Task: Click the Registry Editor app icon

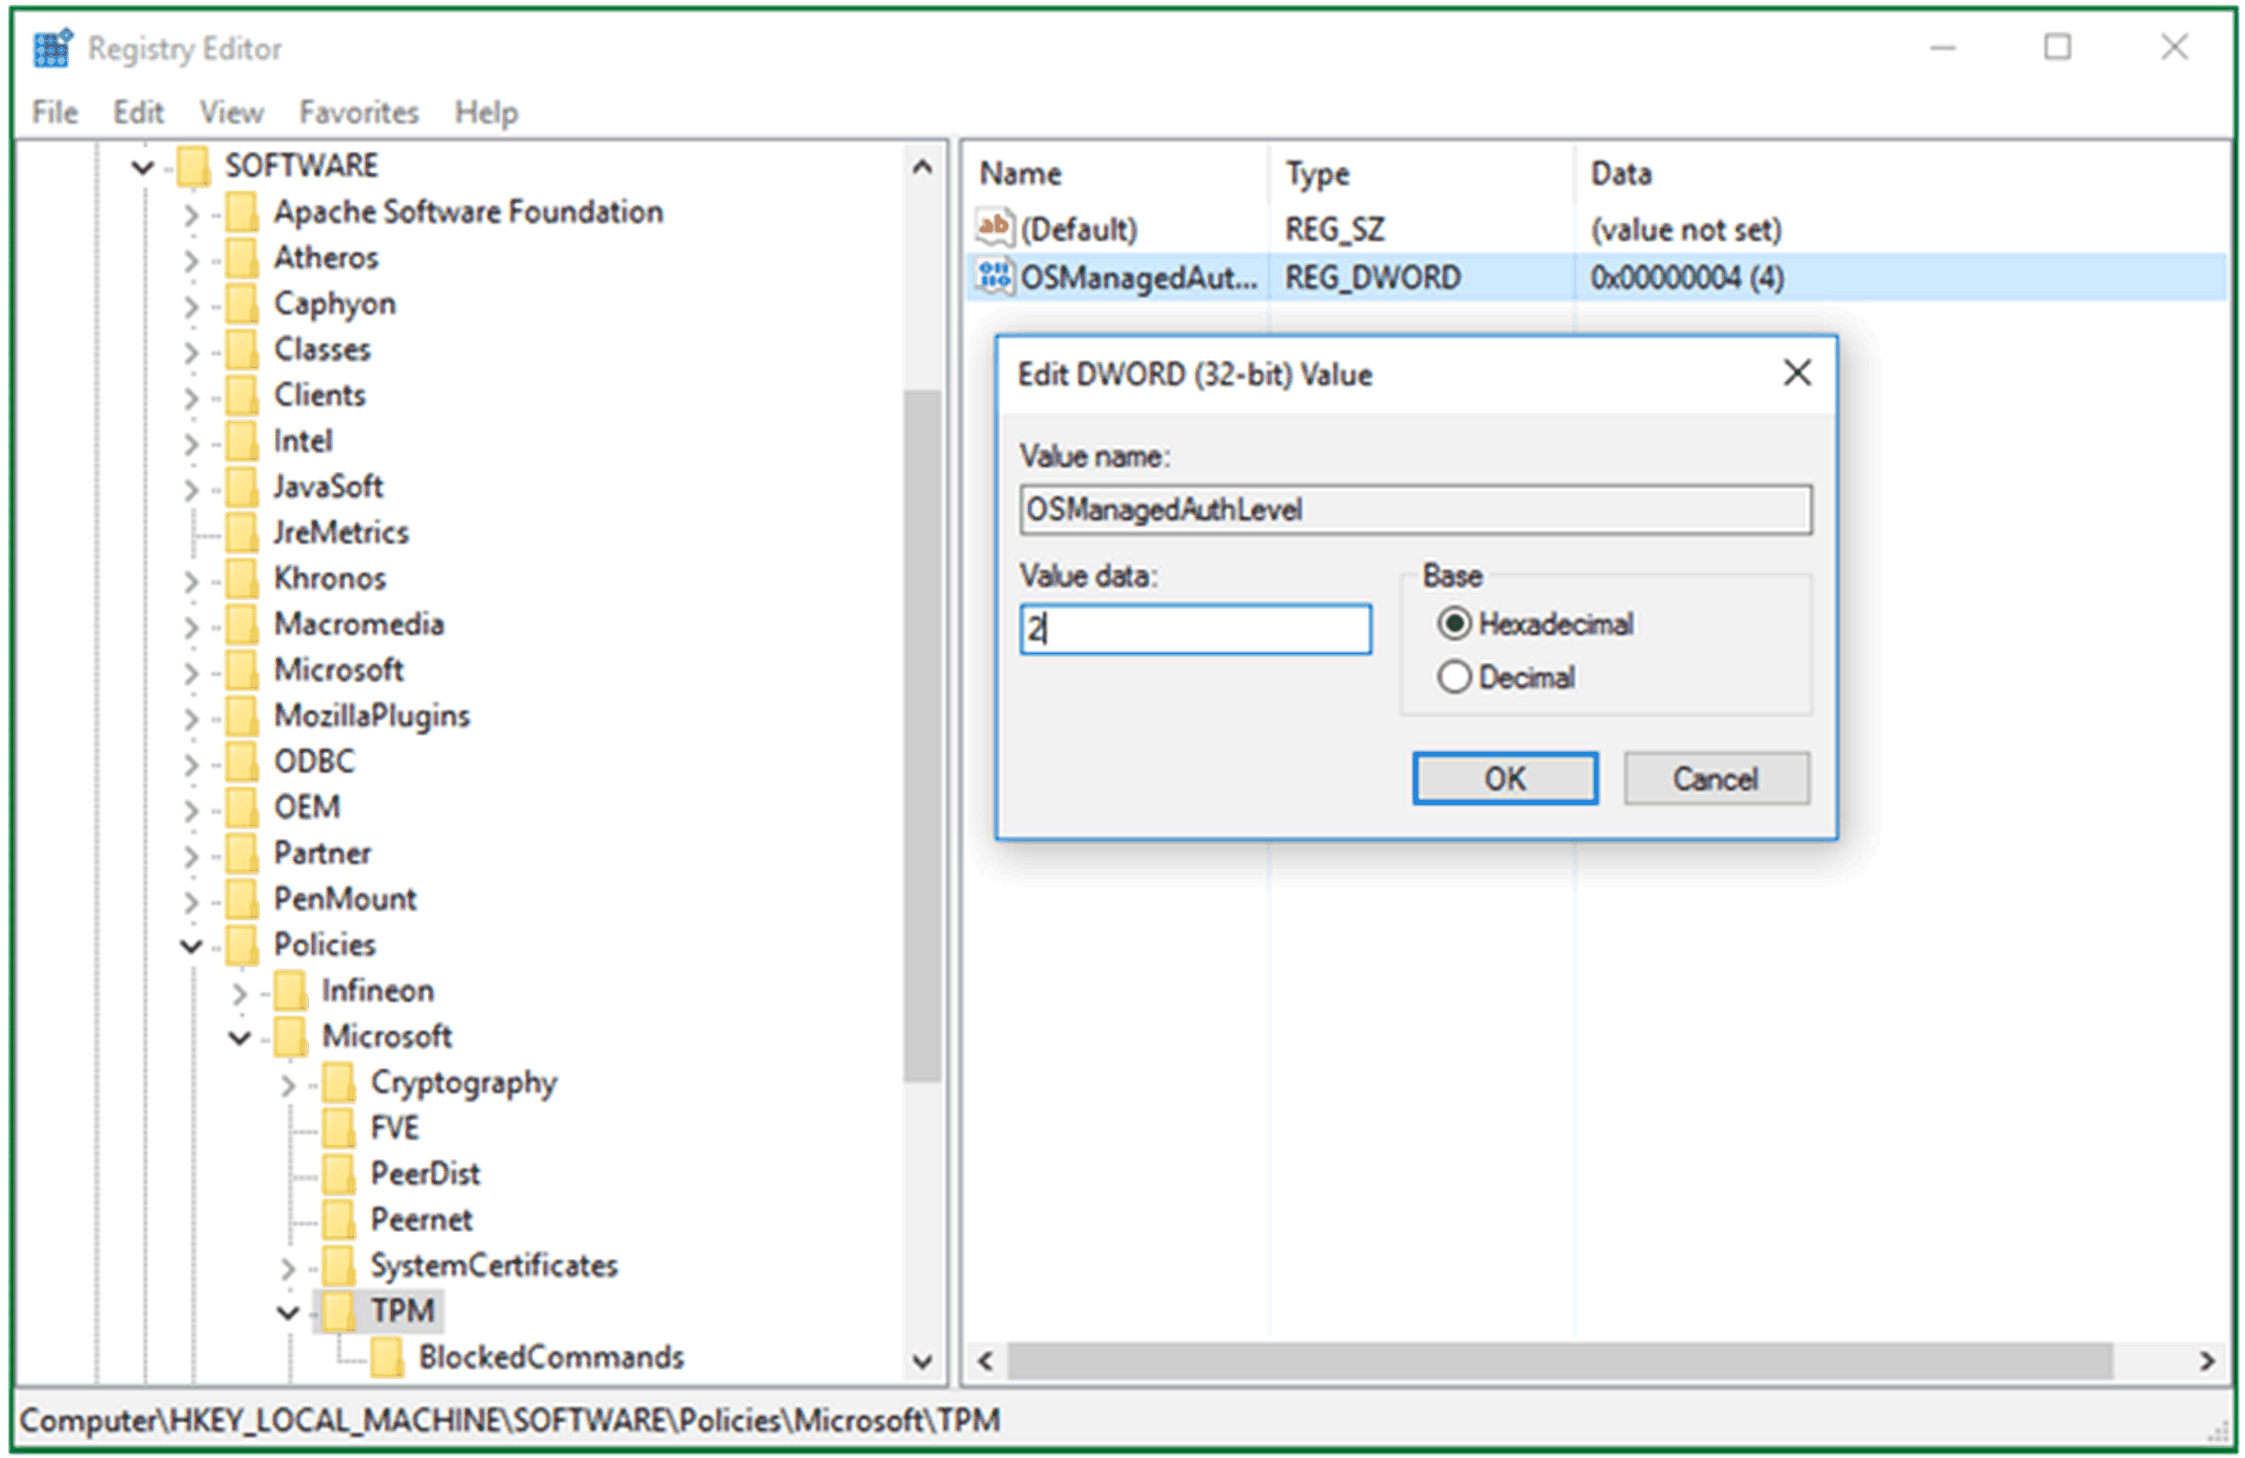Action: tap(52, 48)
